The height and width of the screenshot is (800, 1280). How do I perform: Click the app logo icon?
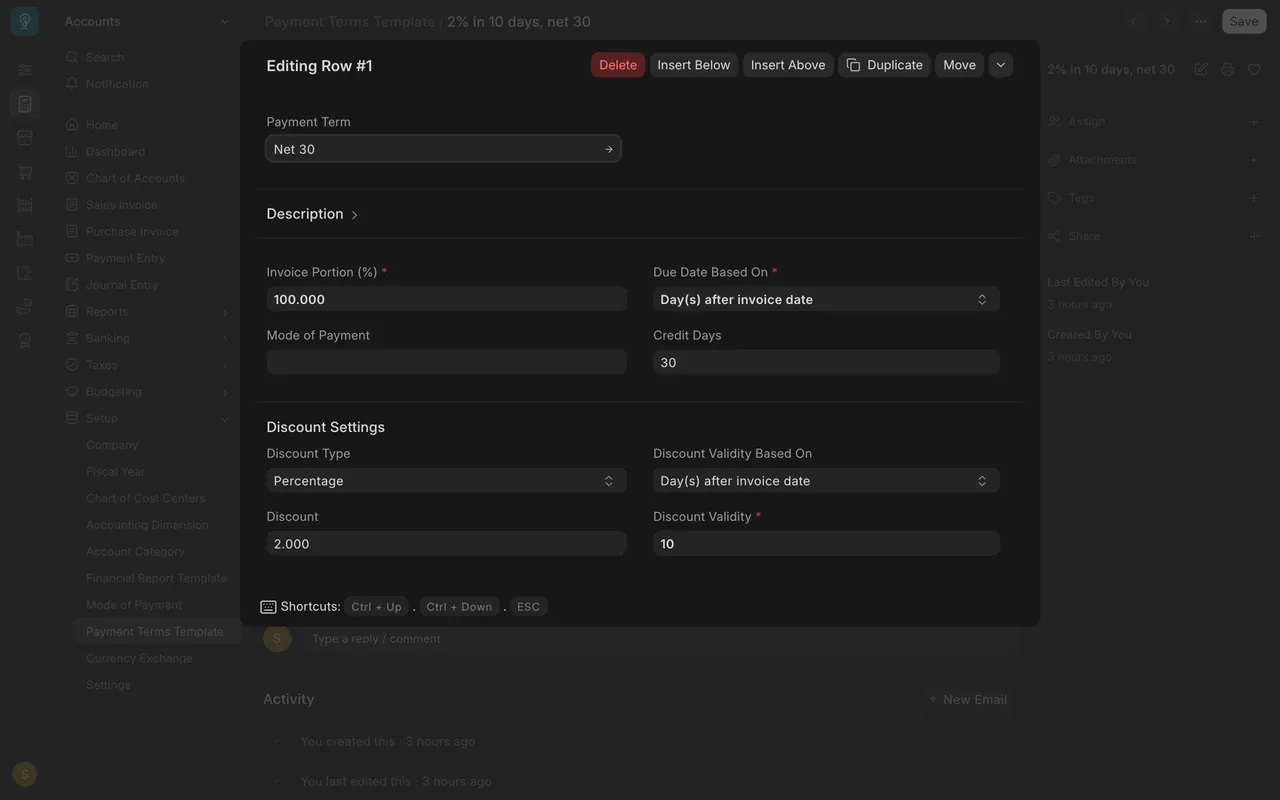pyautogui.click(x=25, y=21)
